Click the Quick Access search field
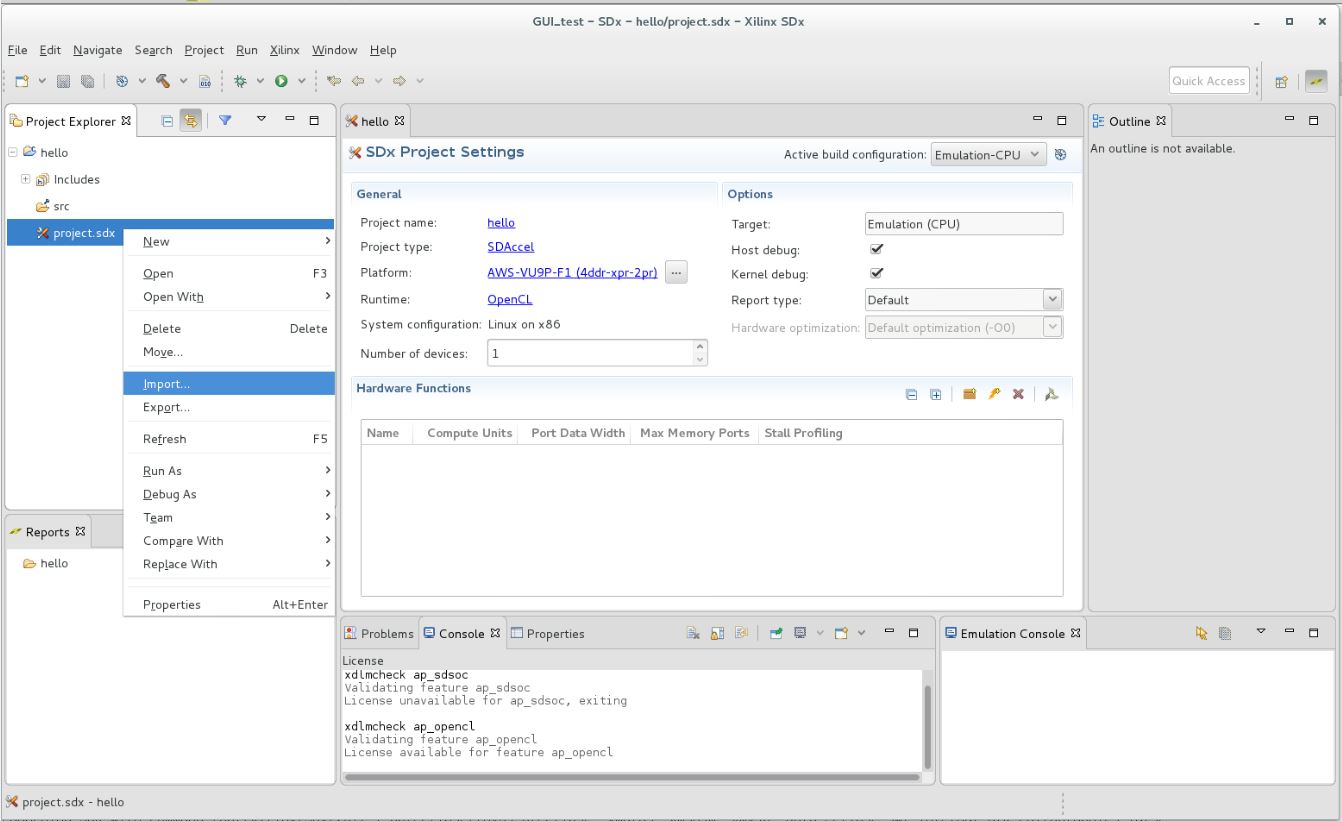 point(1210,82)
